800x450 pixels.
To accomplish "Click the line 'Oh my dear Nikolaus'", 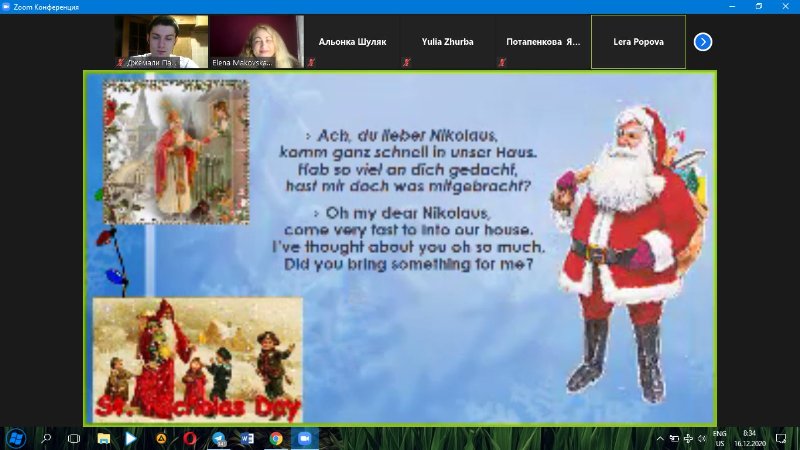I will point(408,213).
